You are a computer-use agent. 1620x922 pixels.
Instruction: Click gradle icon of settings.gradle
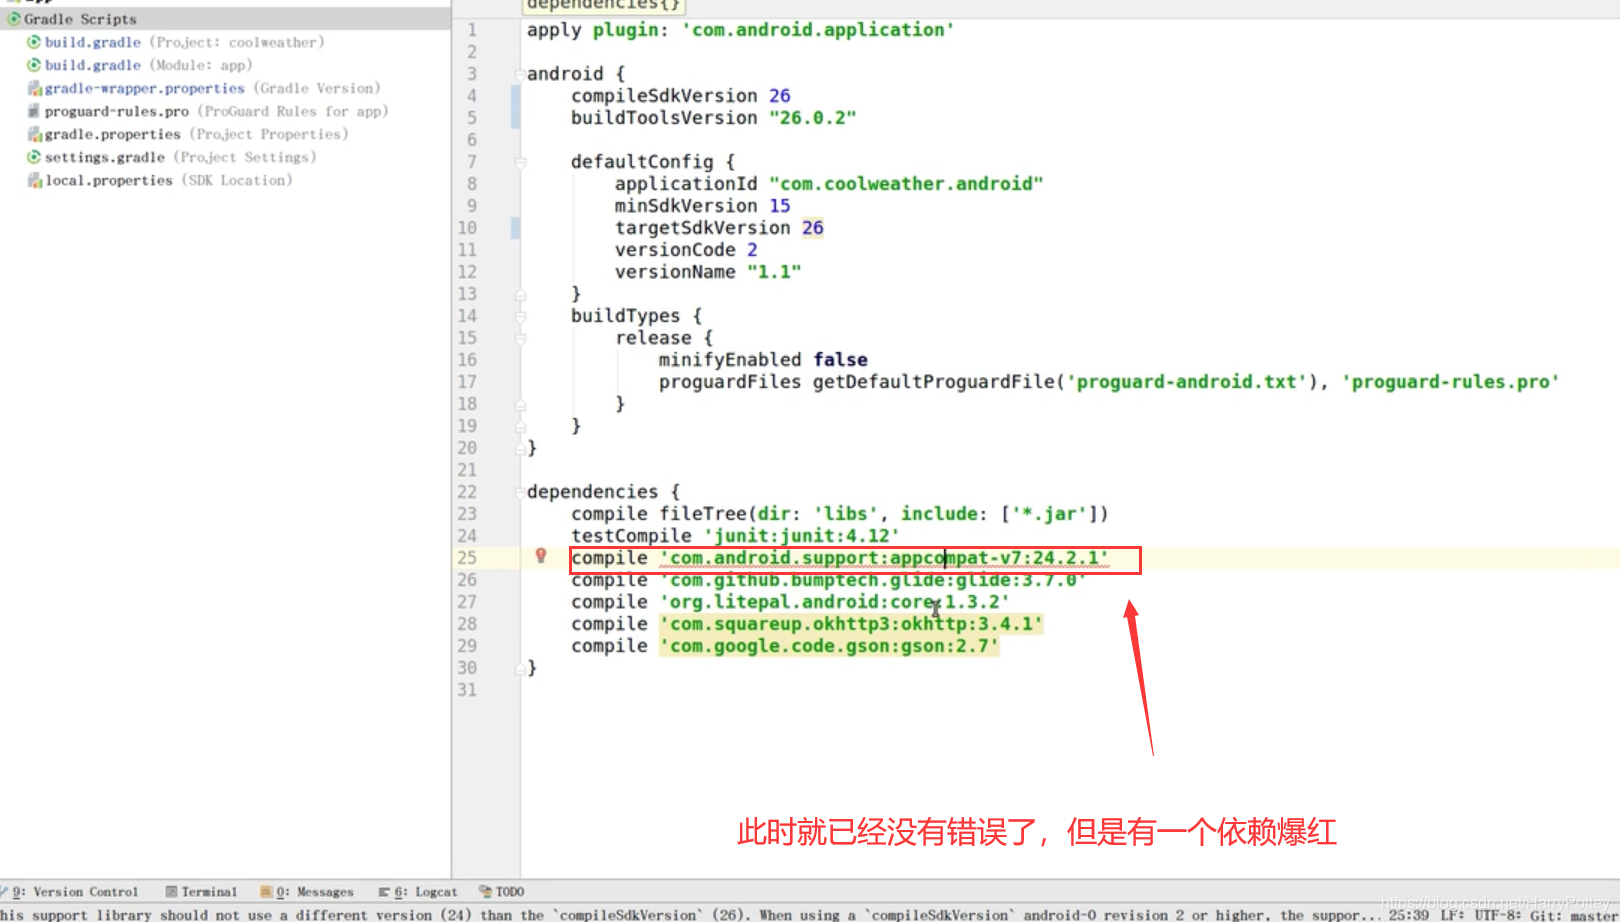pyautogui.click(x=34, y=157)
